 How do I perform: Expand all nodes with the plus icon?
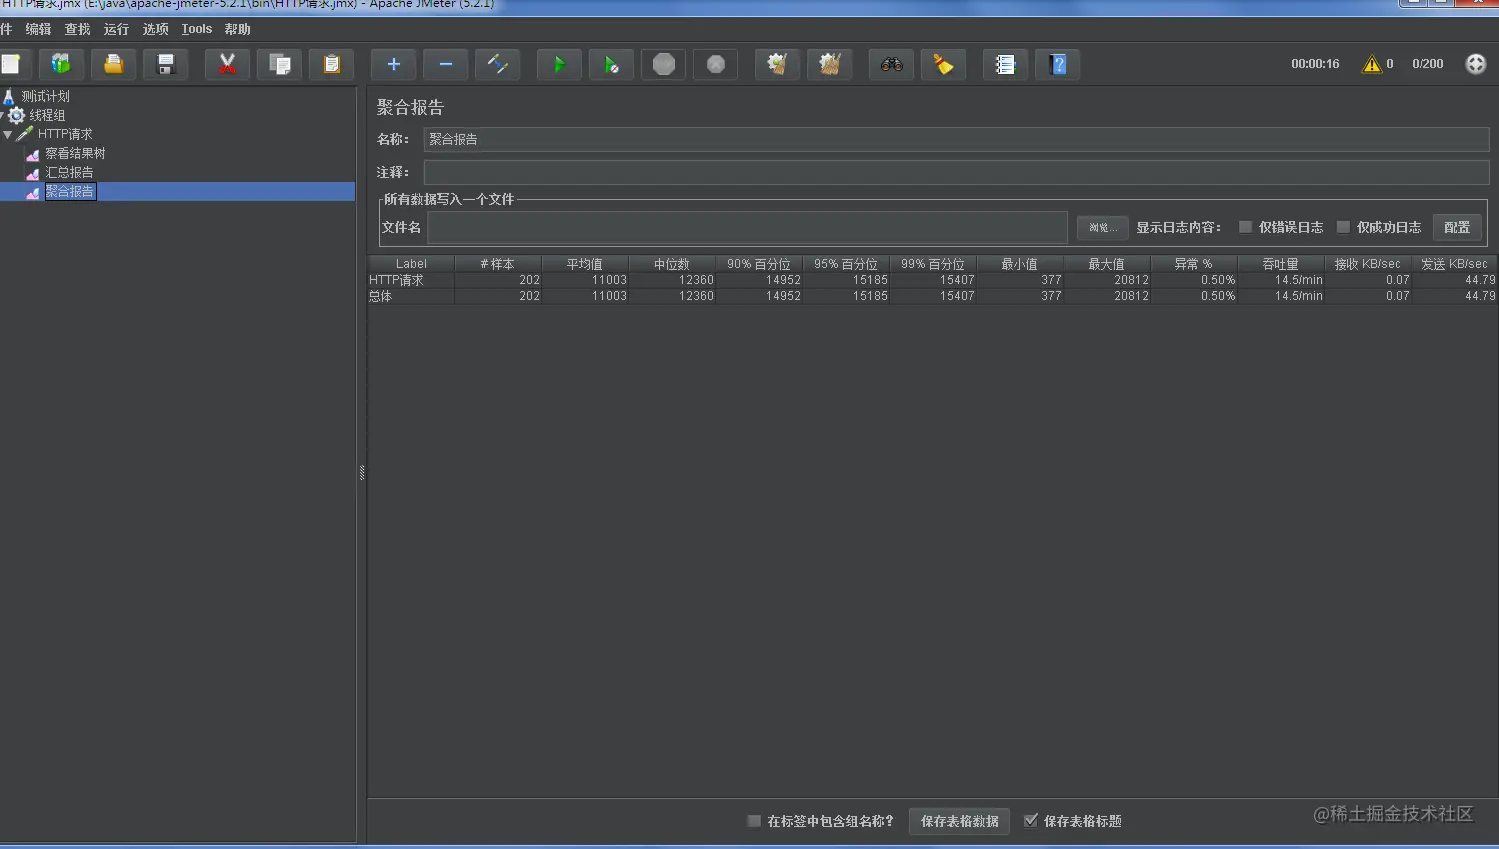[x=393, y=64]
